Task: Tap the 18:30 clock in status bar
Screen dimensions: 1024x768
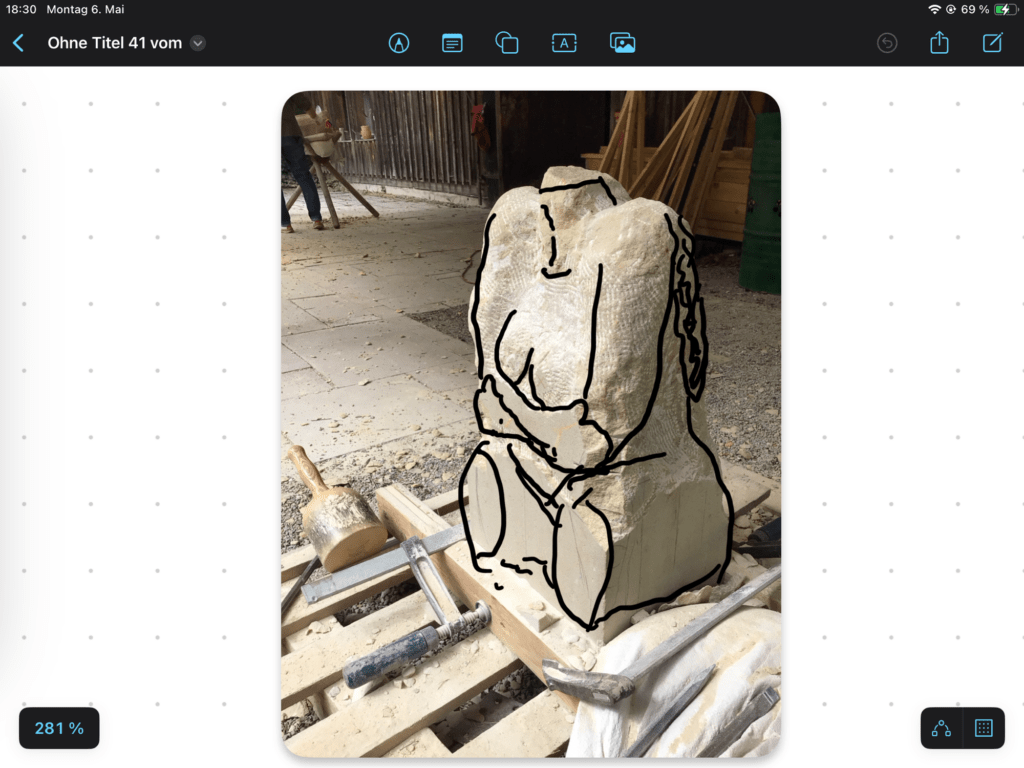Action: 21,9
